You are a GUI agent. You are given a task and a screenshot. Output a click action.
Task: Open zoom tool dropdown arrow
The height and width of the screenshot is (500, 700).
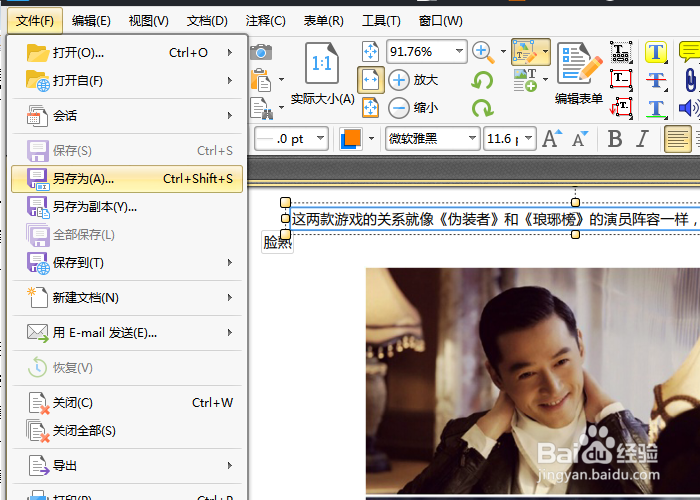[503, 52]
